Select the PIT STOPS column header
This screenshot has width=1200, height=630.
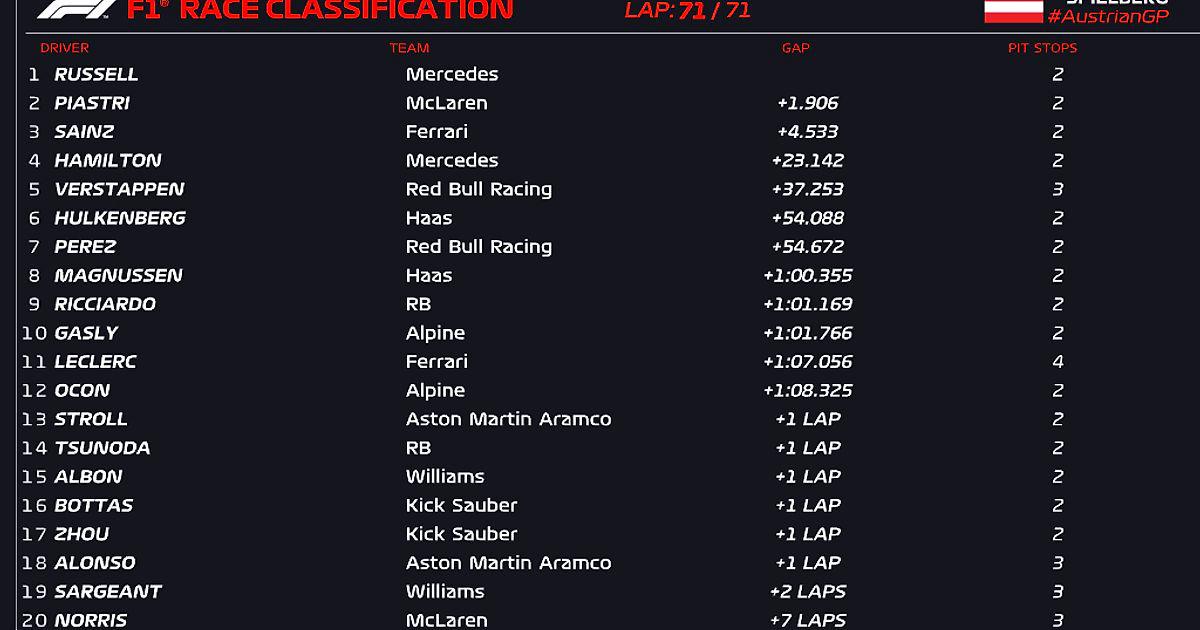click(x=1043, y=48)
